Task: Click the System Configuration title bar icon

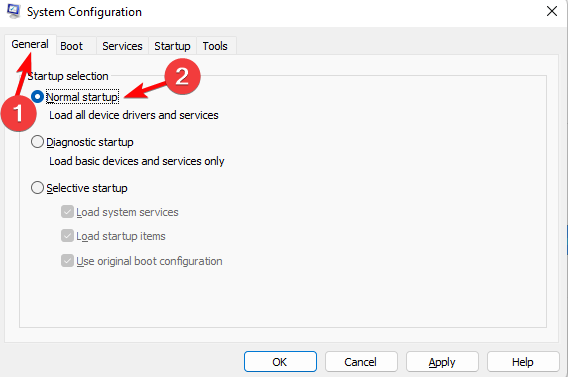Action: tap(14, 11)
